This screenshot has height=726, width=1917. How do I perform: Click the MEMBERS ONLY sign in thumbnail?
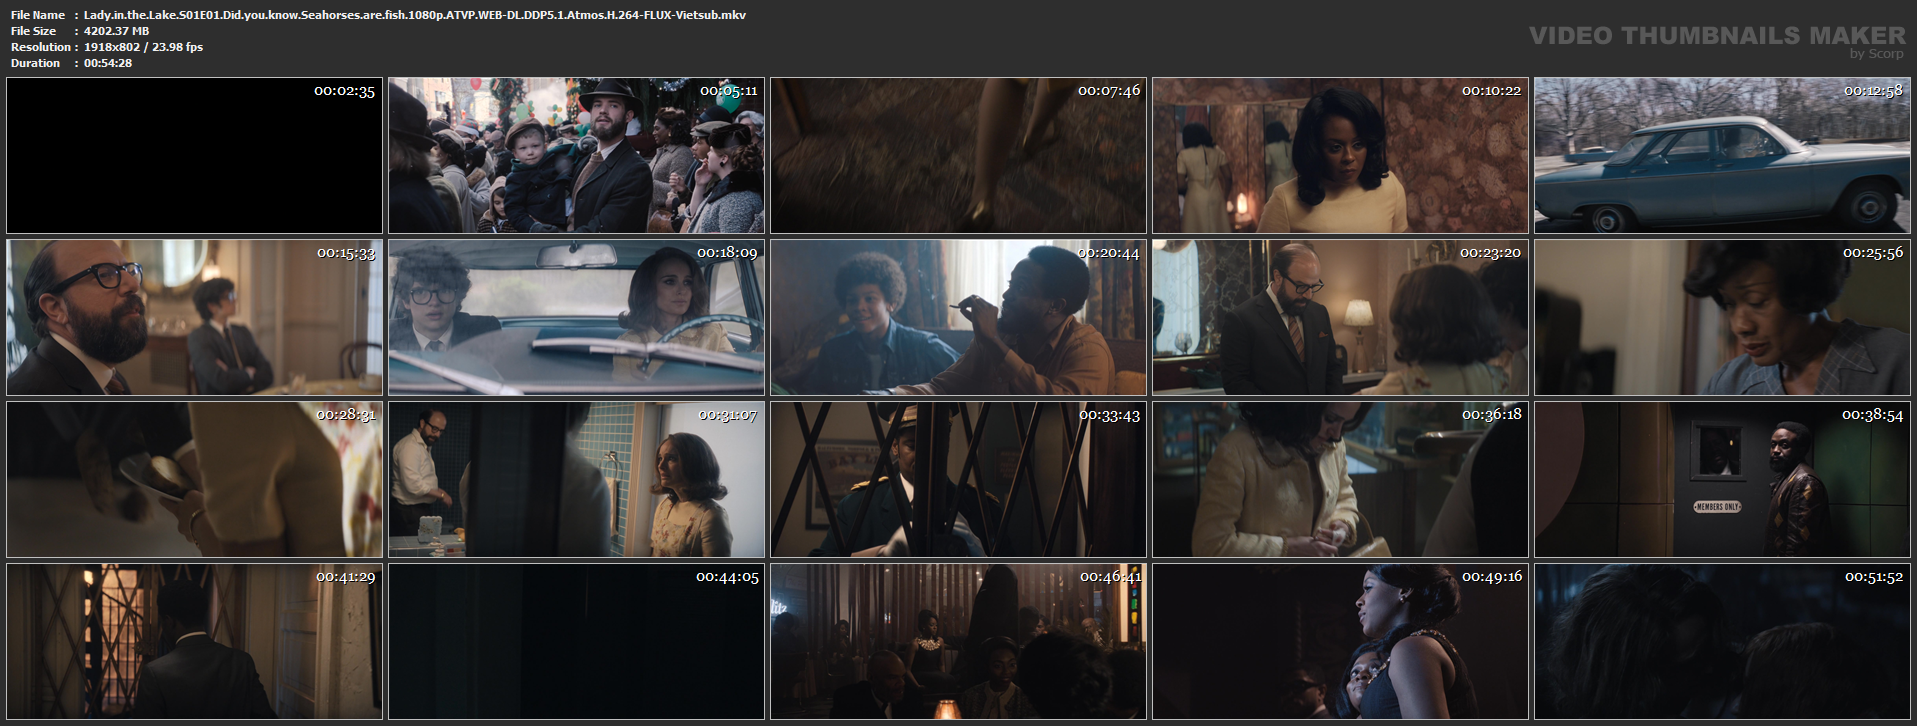tap(1717, 507)
